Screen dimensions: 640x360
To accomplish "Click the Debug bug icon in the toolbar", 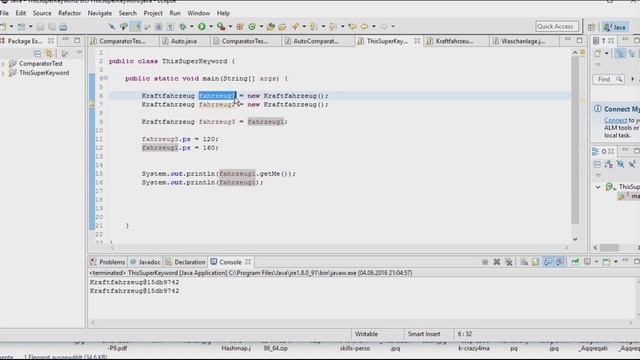I will (182, 27).
